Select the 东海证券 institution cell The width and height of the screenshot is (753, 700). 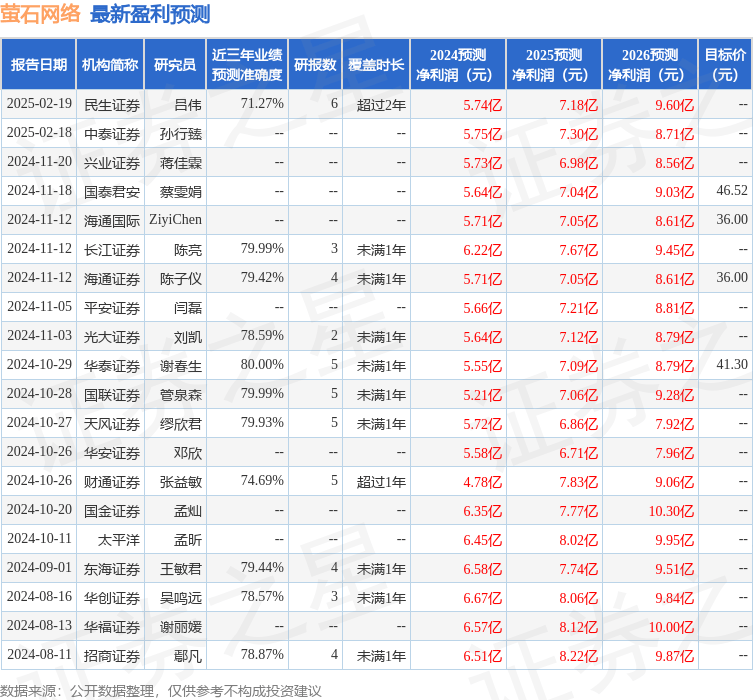click(x=112, y=569)
